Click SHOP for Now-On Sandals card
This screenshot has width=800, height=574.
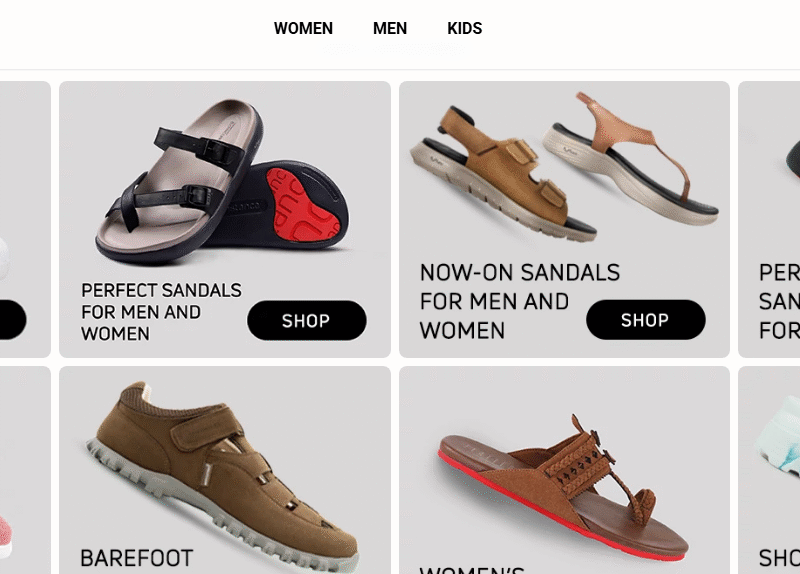[x=645, y=320]
